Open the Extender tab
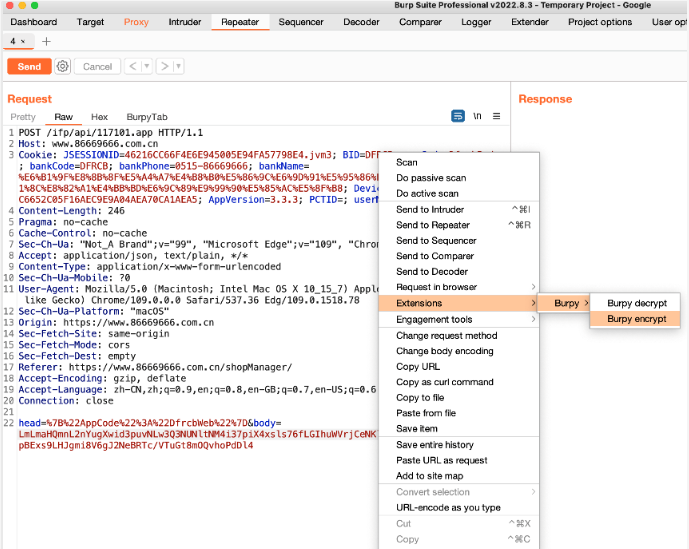 530,22
